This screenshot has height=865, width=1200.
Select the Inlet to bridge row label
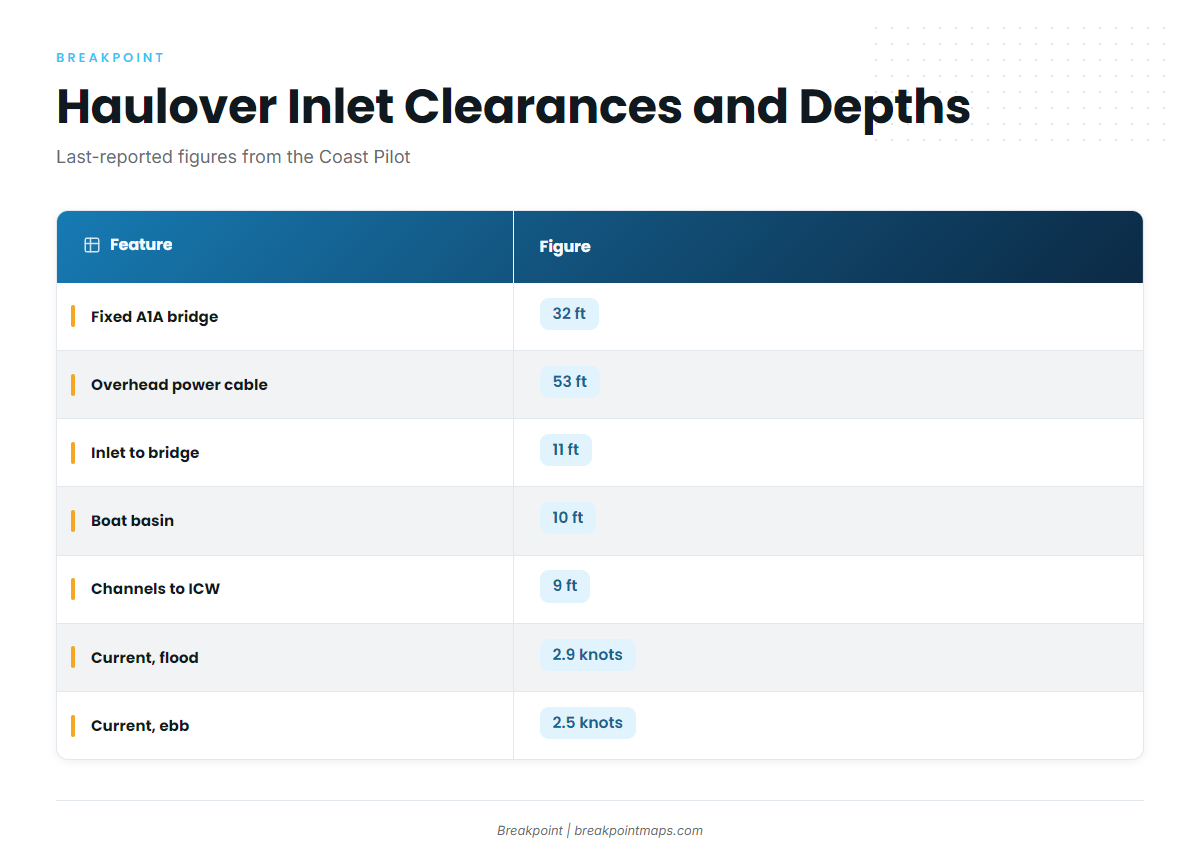(x=145, y=453)
